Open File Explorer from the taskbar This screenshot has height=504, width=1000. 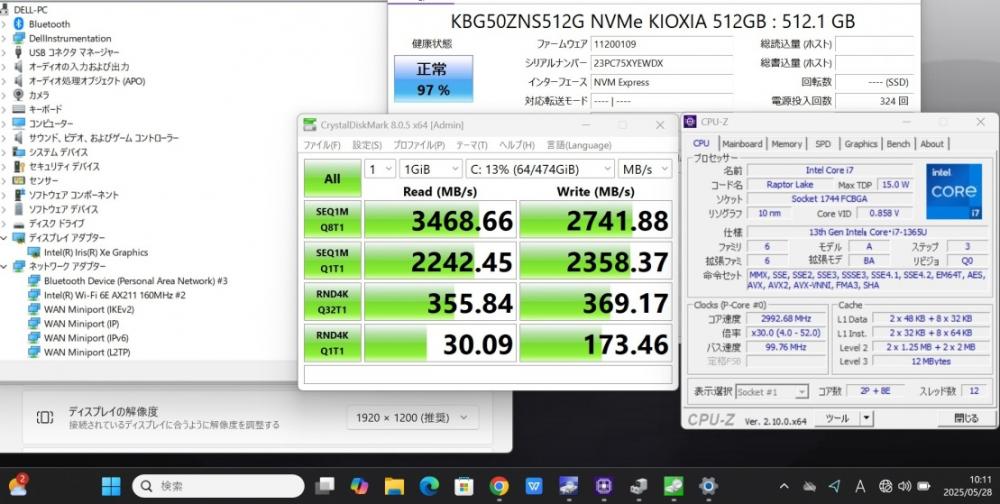coord(394,486)
